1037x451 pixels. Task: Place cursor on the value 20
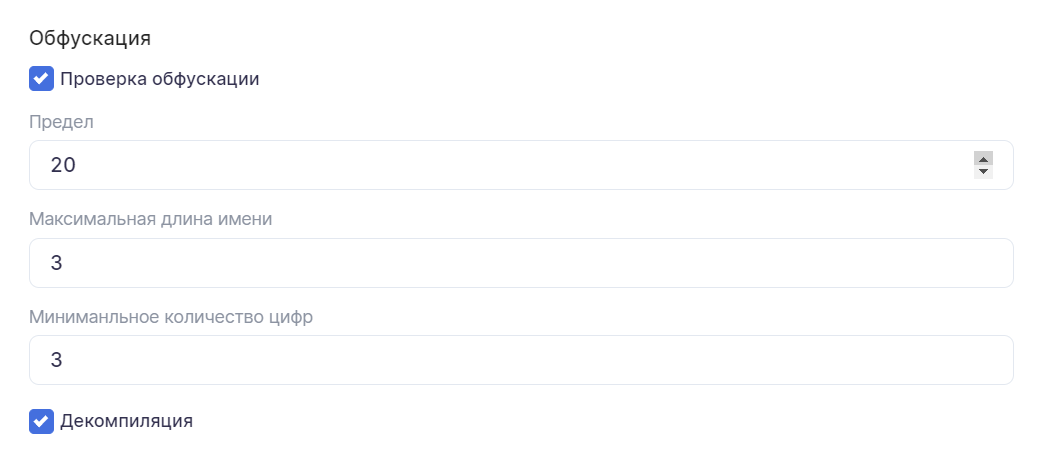63,165
